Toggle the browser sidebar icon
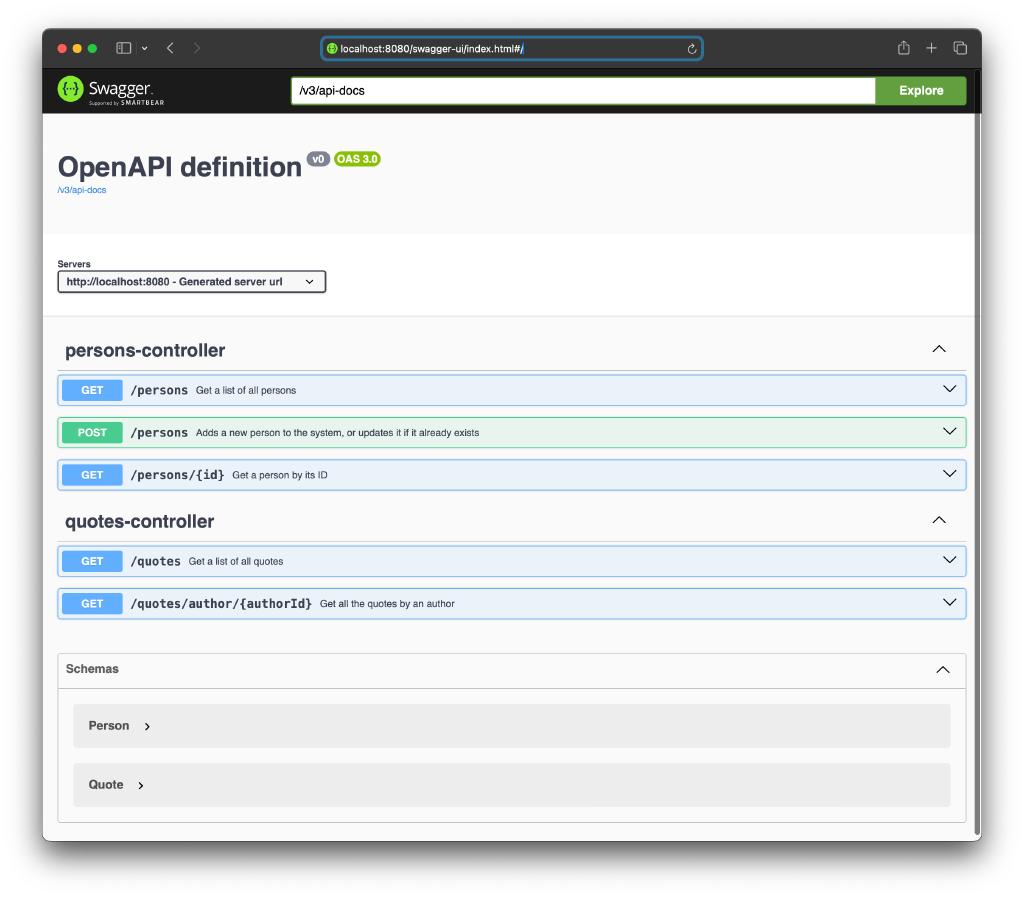The height and width of the screenshot is (897, 1024). [x=122, y=47]
